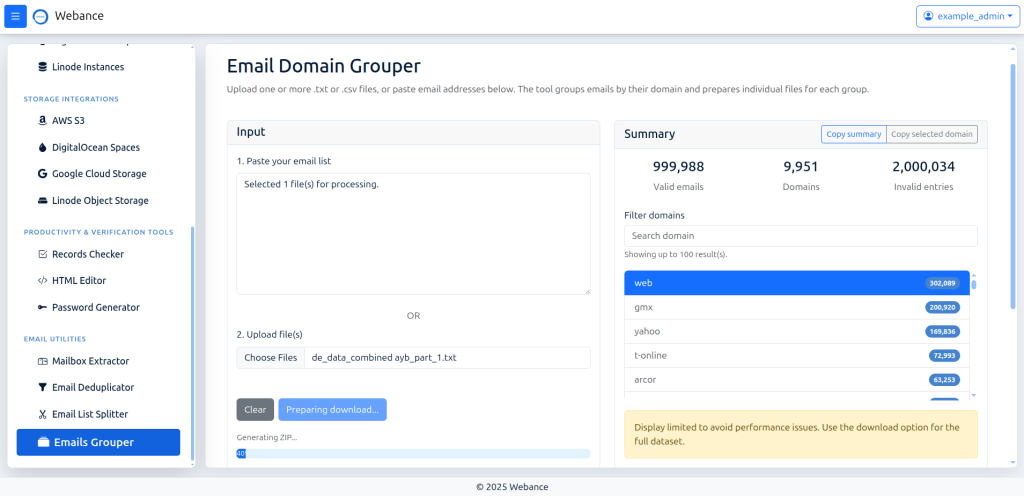Open the Password Generator tool
The image size is (1024, 496).
click(98, 307)
